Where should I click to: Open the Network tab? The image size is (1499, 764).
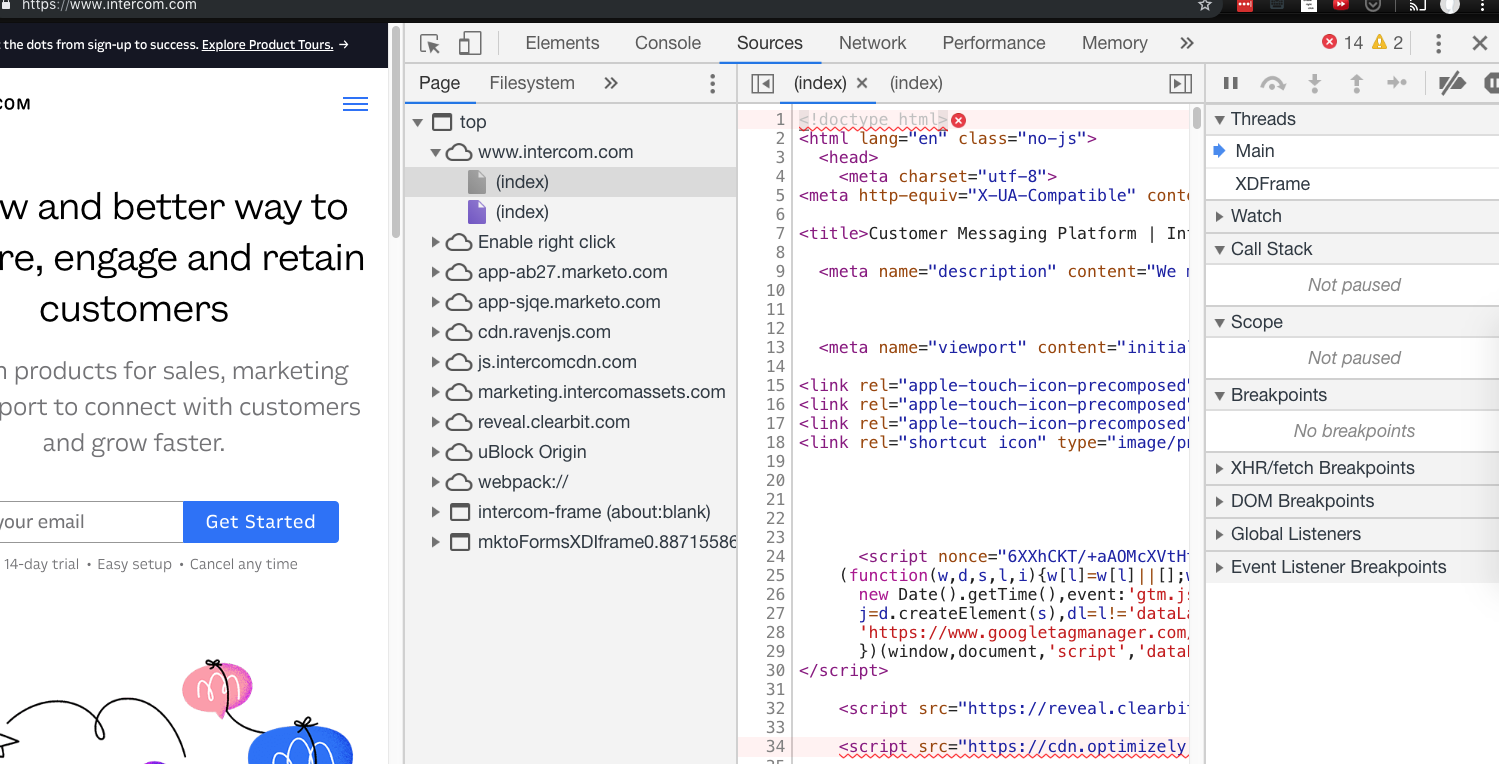pos(872,43)
